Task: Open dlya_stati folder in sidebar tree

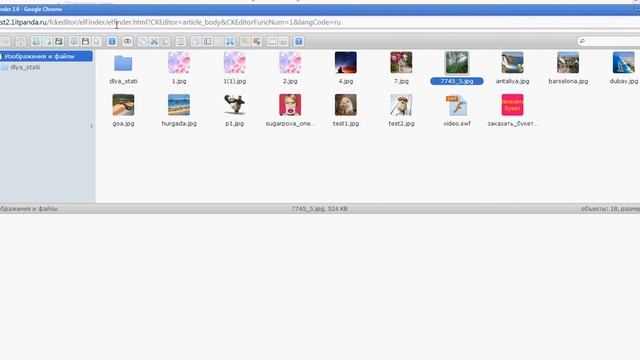Action: [25, 67]
